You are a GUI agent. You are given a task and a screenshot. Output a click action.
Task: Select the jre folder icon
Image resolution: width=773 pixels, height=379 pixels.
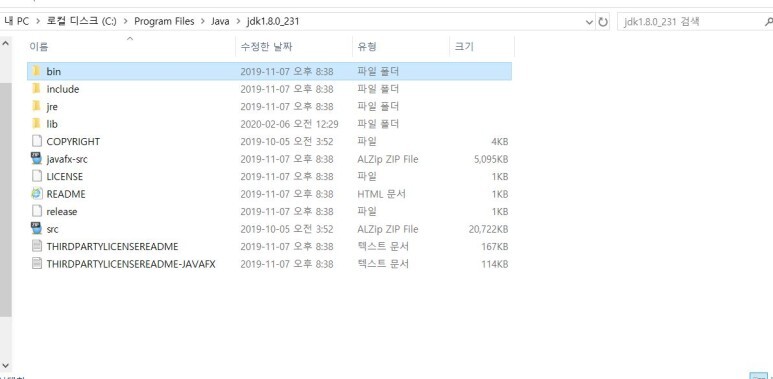[36, 106]
